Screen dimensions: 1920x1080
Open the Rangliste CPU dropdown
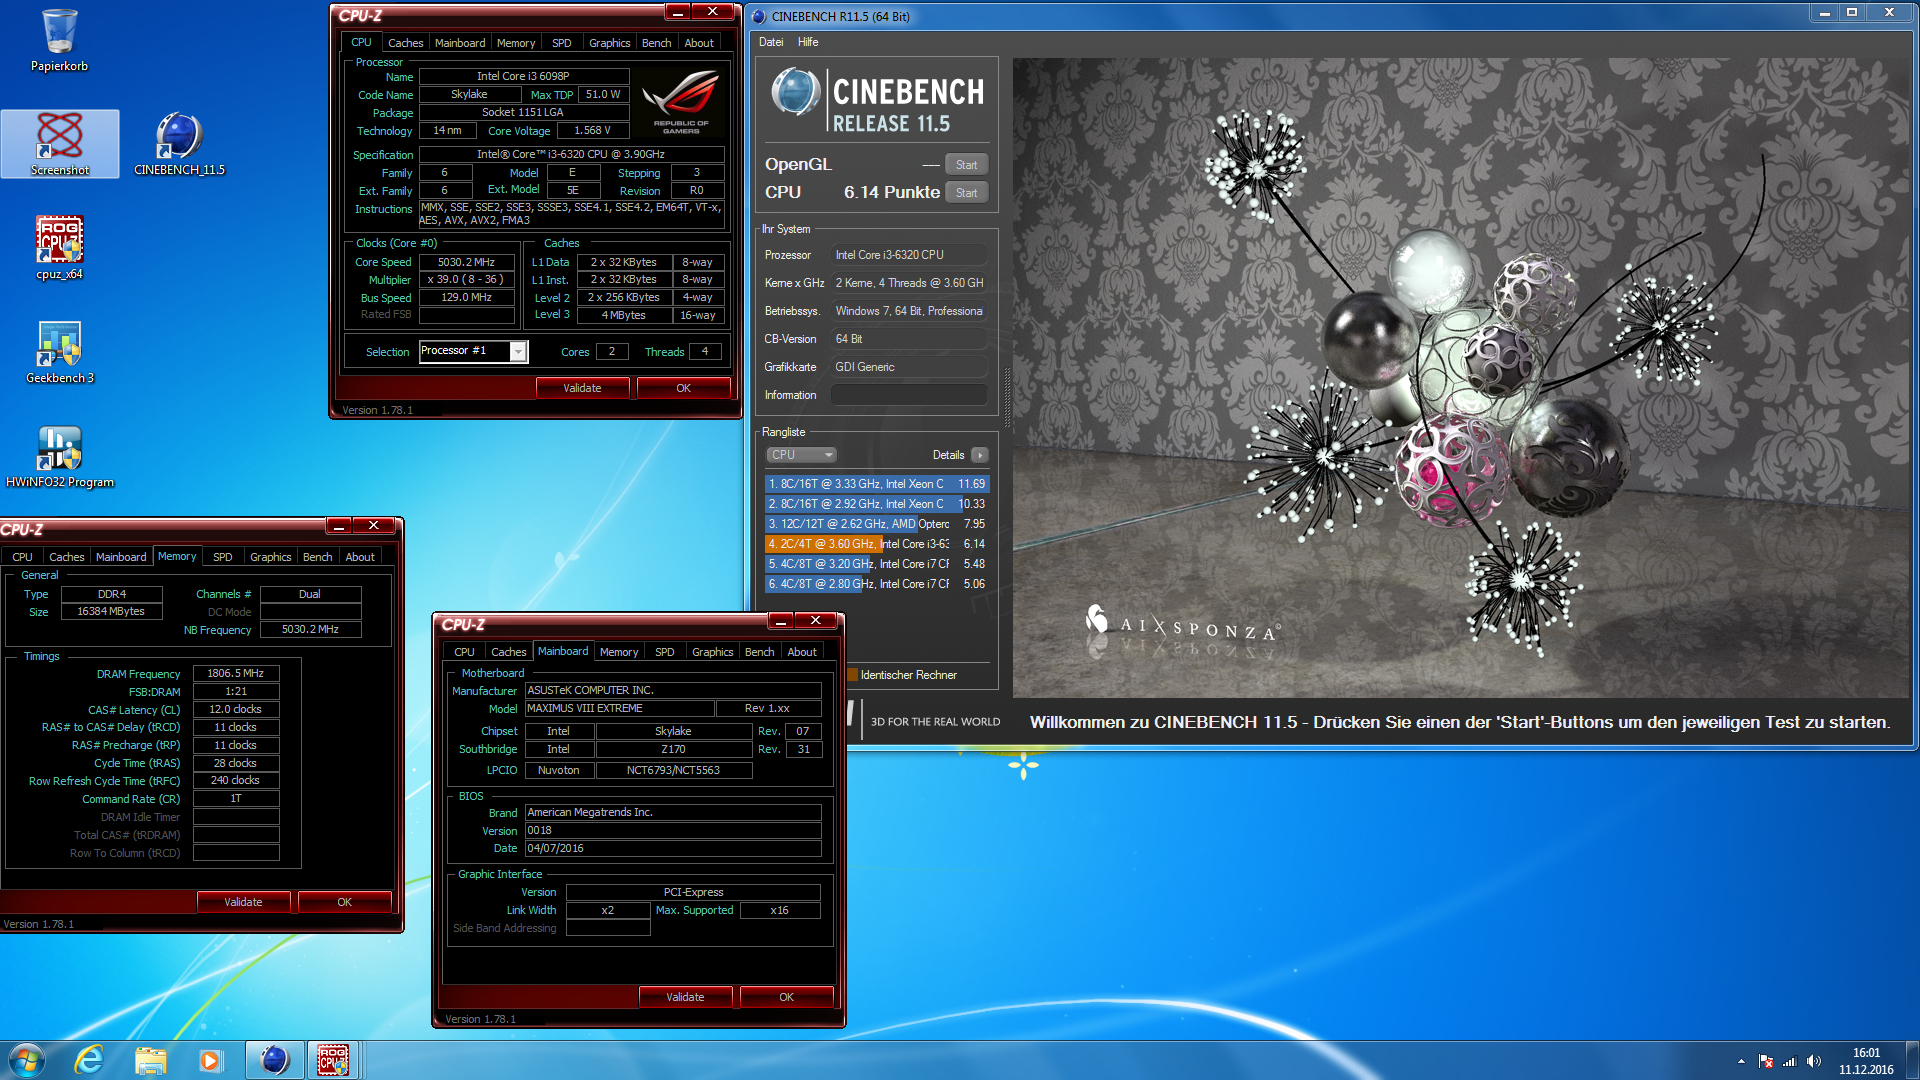point(801,455)
